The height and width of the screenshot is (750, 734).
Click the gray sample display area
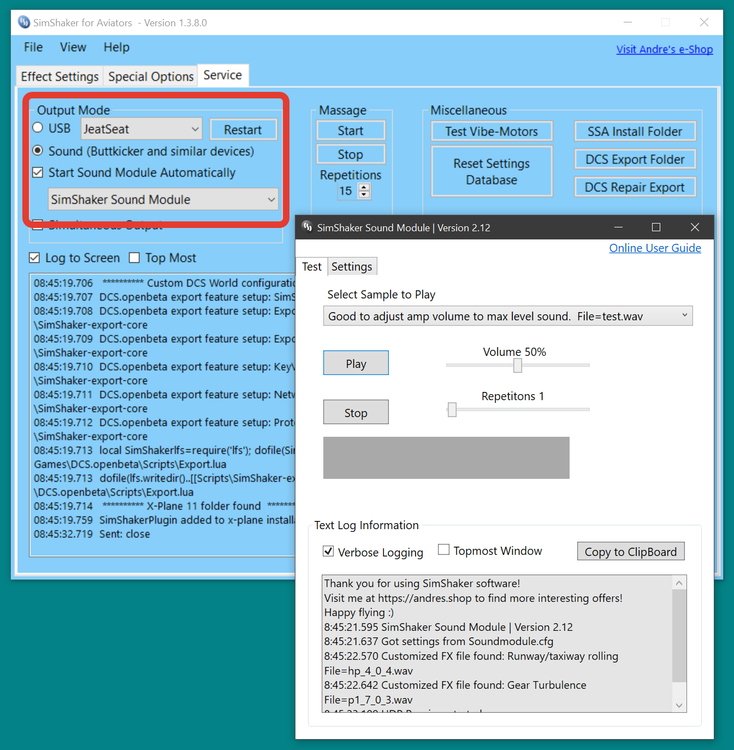[446, 457]
